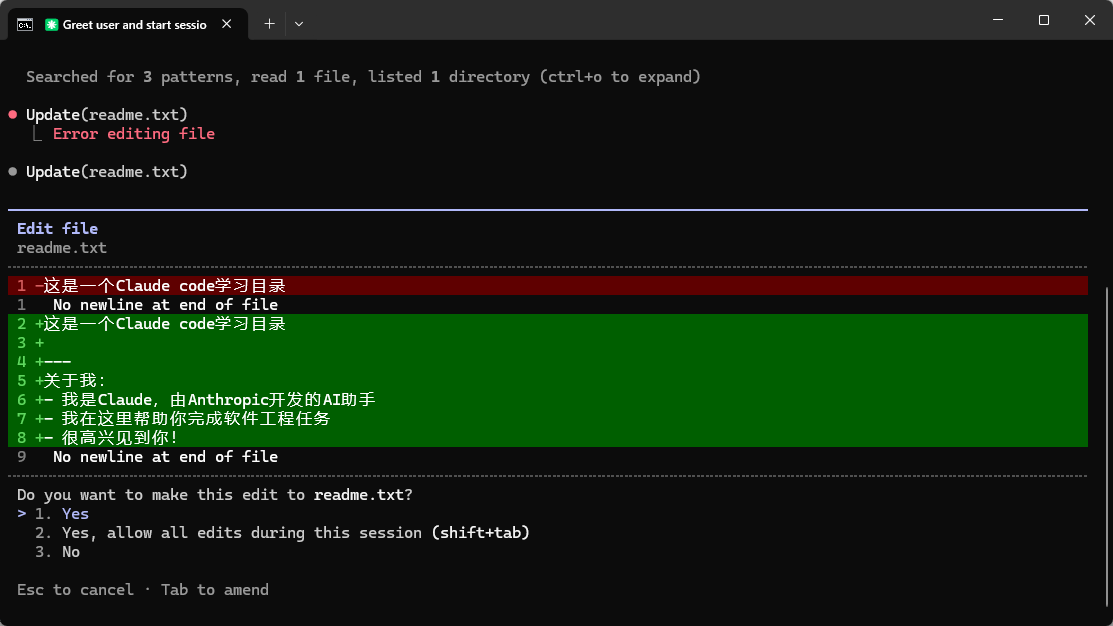
Task: Choose 'Yes, allow all edits during this session'
Action: coord(282,533)
